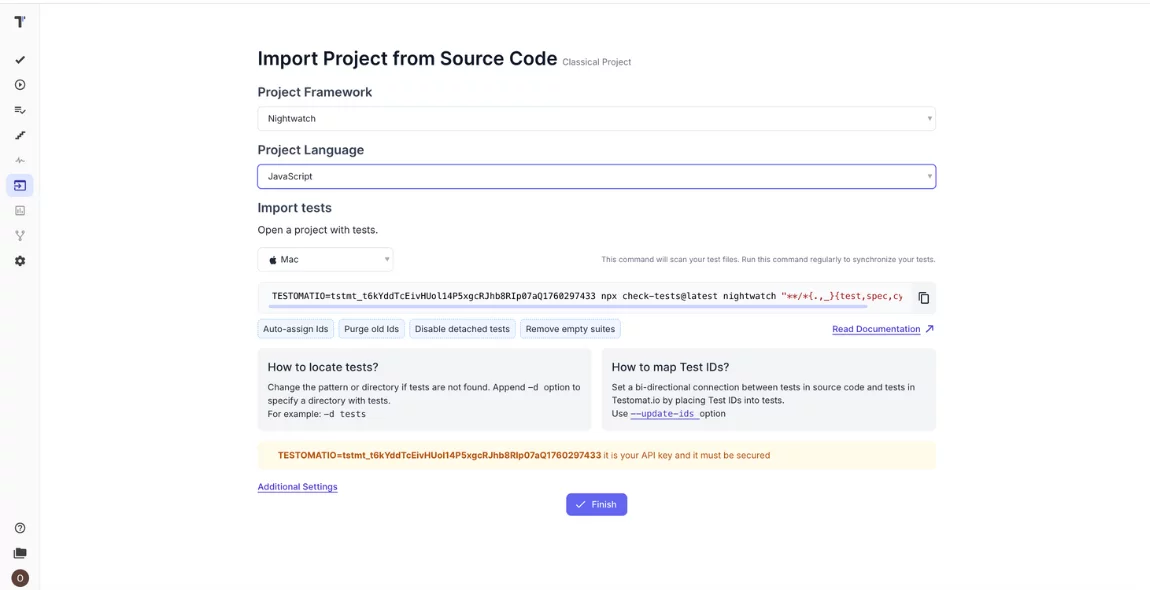Click the Testomat.io logo icon
Screen dimensions: 1150x590
click(20, 21)
